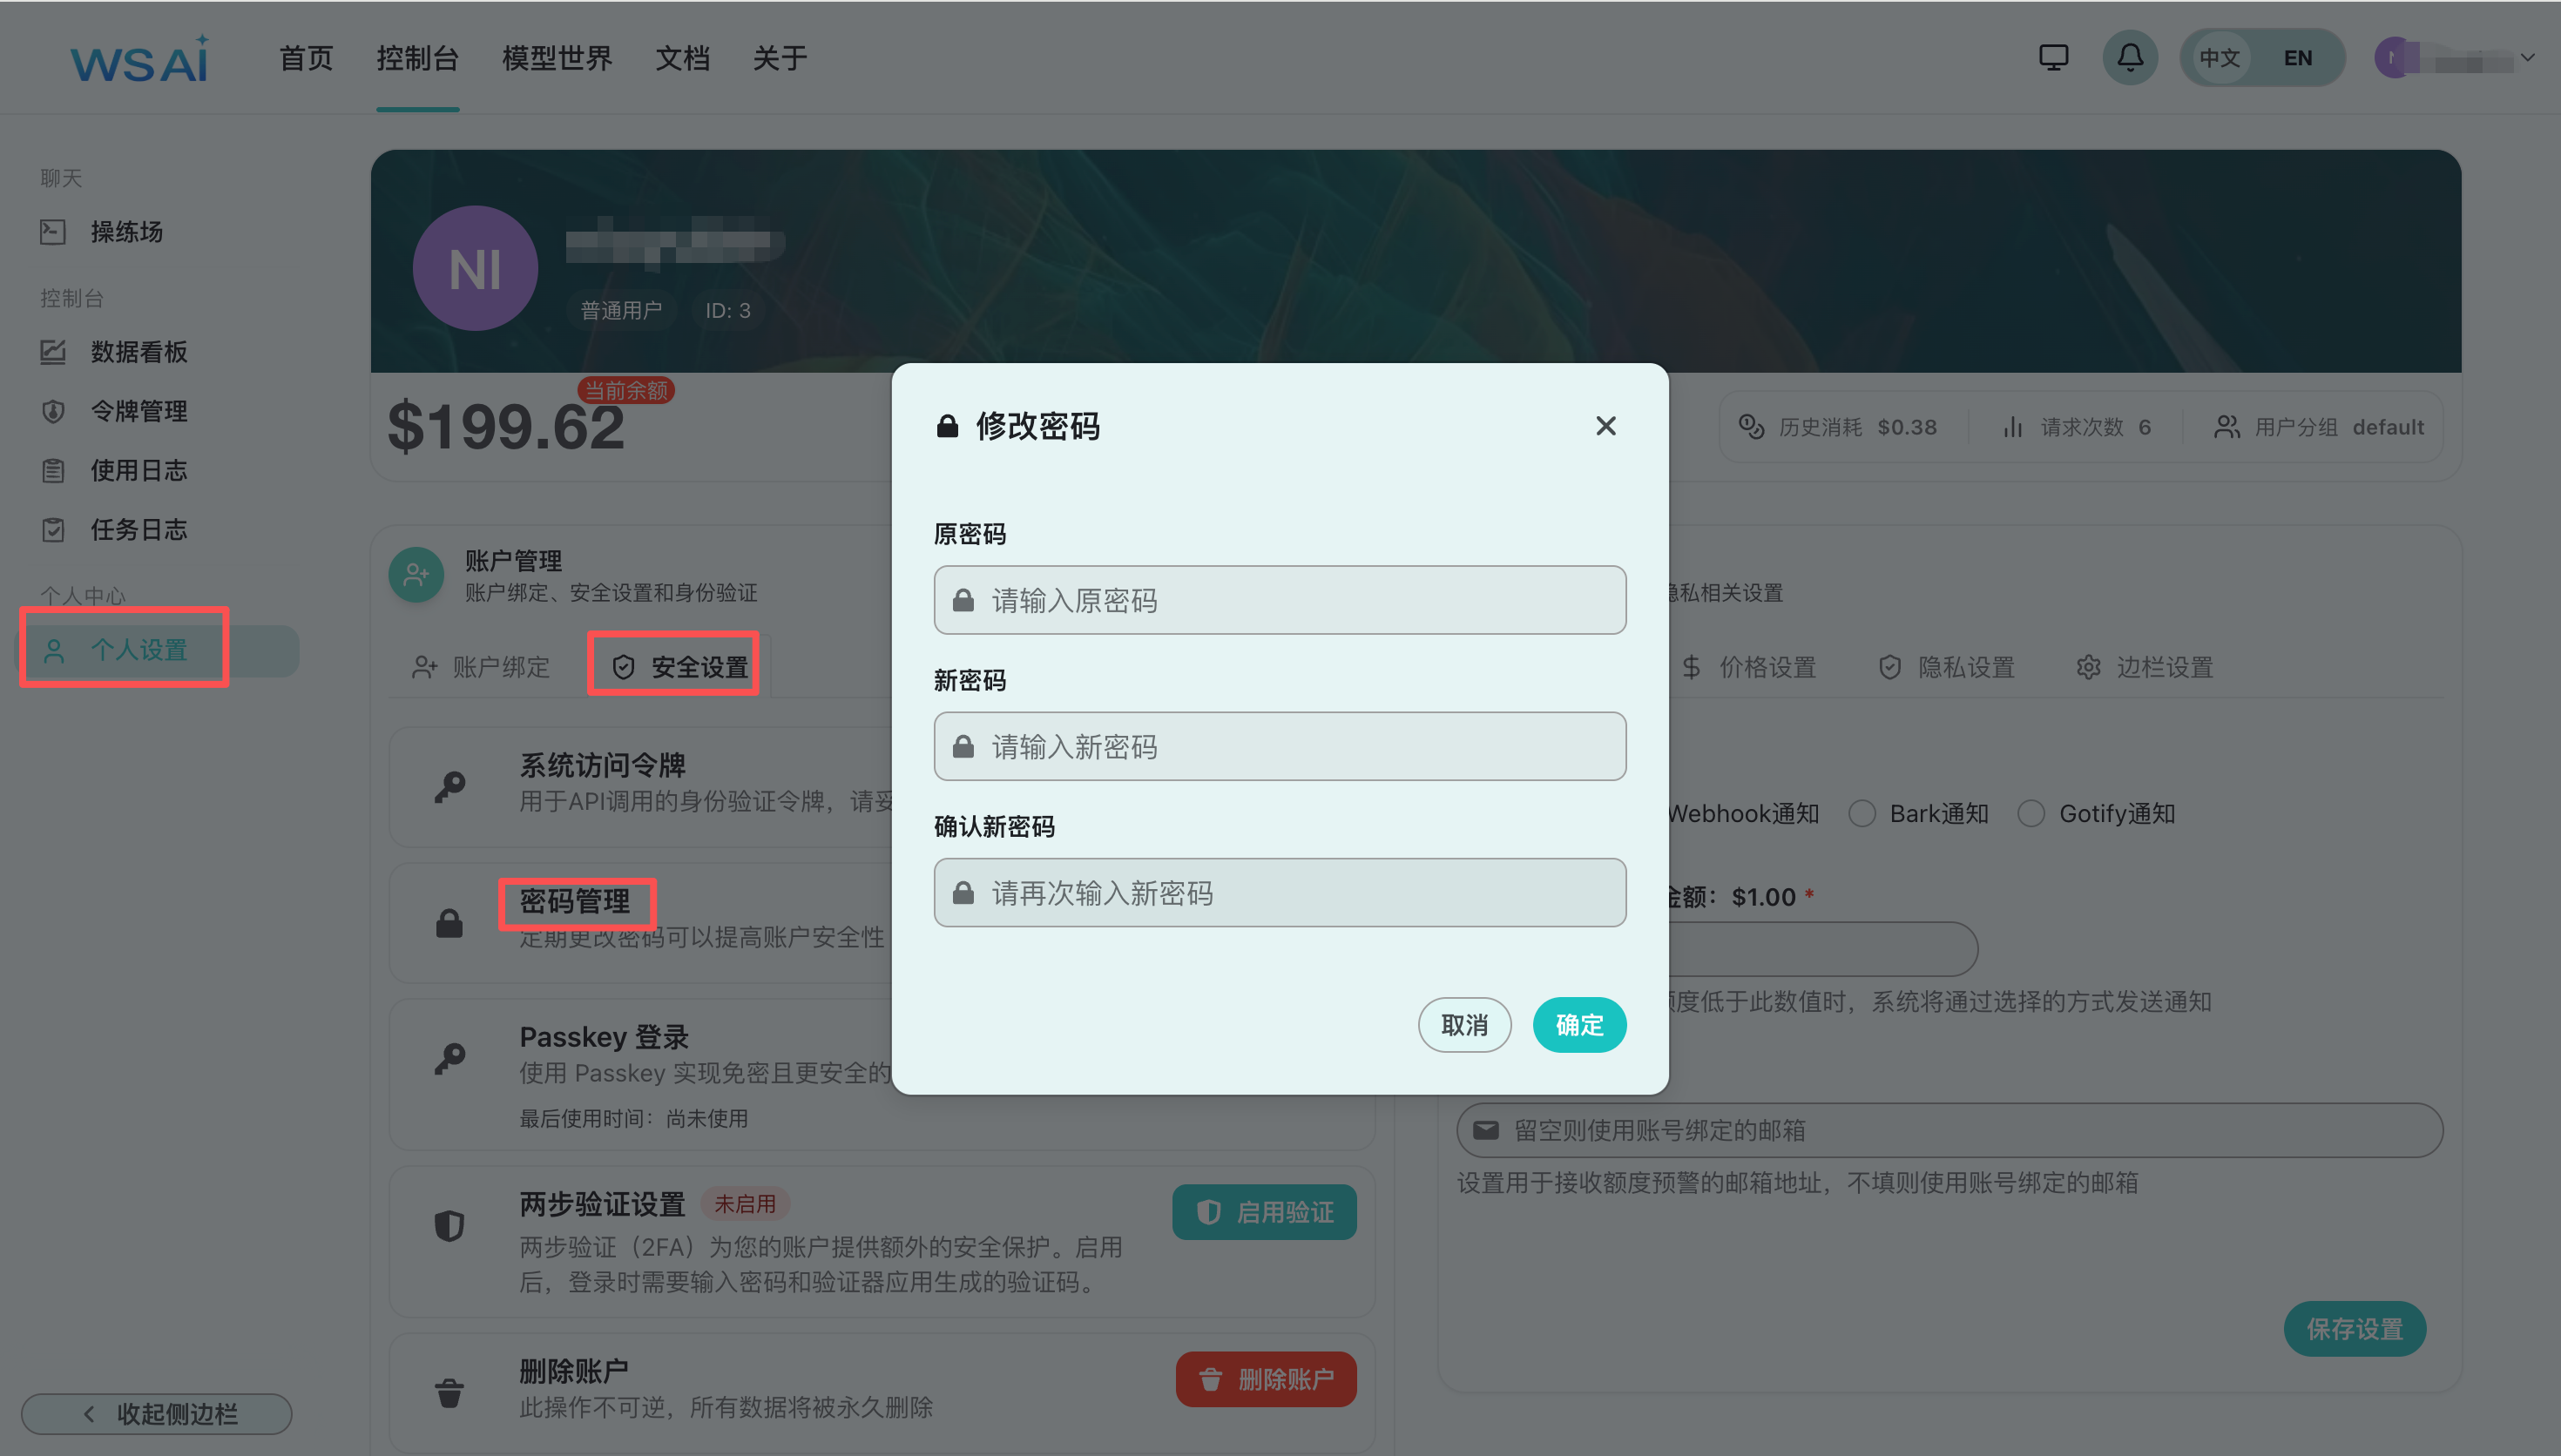Click the request count bar chart icon
This screenshot has width=2561, height=1456.
point(2012,427)
